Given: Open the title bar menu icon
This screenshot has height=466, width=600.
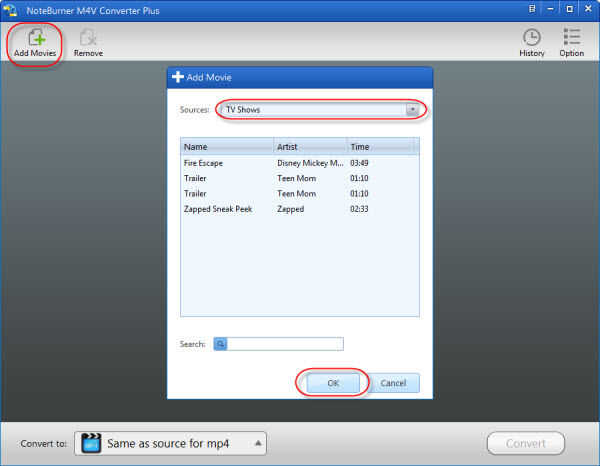Looking at the screenshot, I should (x=532, y=9).
